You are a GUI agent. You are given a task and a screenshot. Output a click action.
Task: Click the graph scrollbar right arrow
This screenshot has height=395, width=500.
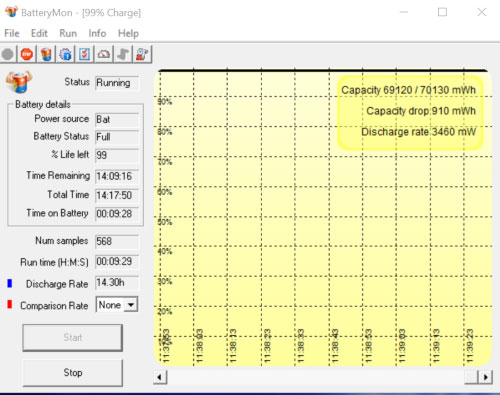coord(485,377)
